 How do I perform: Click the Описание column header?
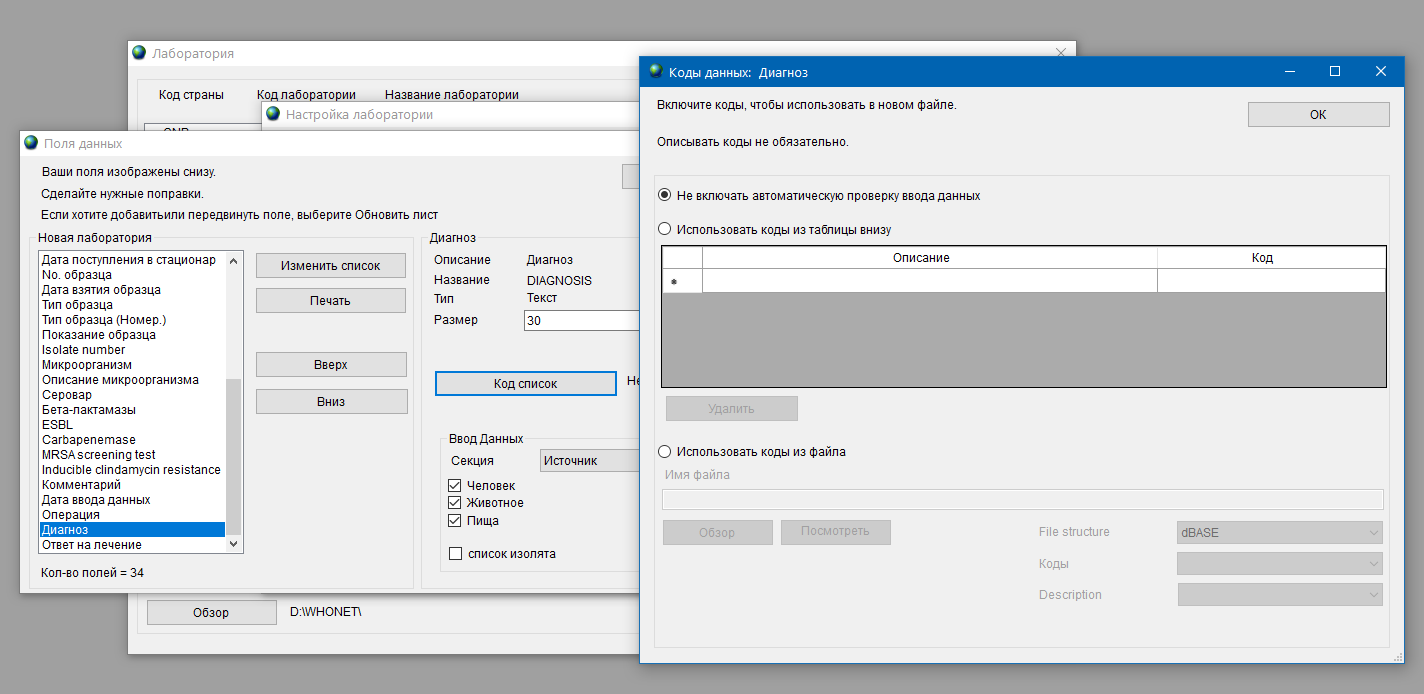(x=930, y=258)
